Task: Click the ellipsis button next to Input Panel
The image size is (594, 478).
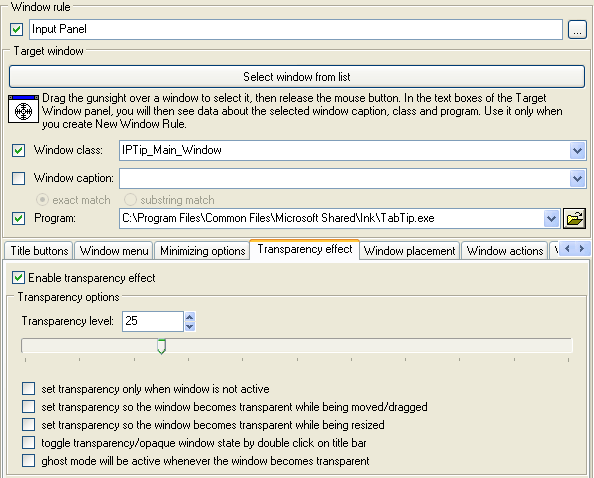Action: (x=577, y=30)
